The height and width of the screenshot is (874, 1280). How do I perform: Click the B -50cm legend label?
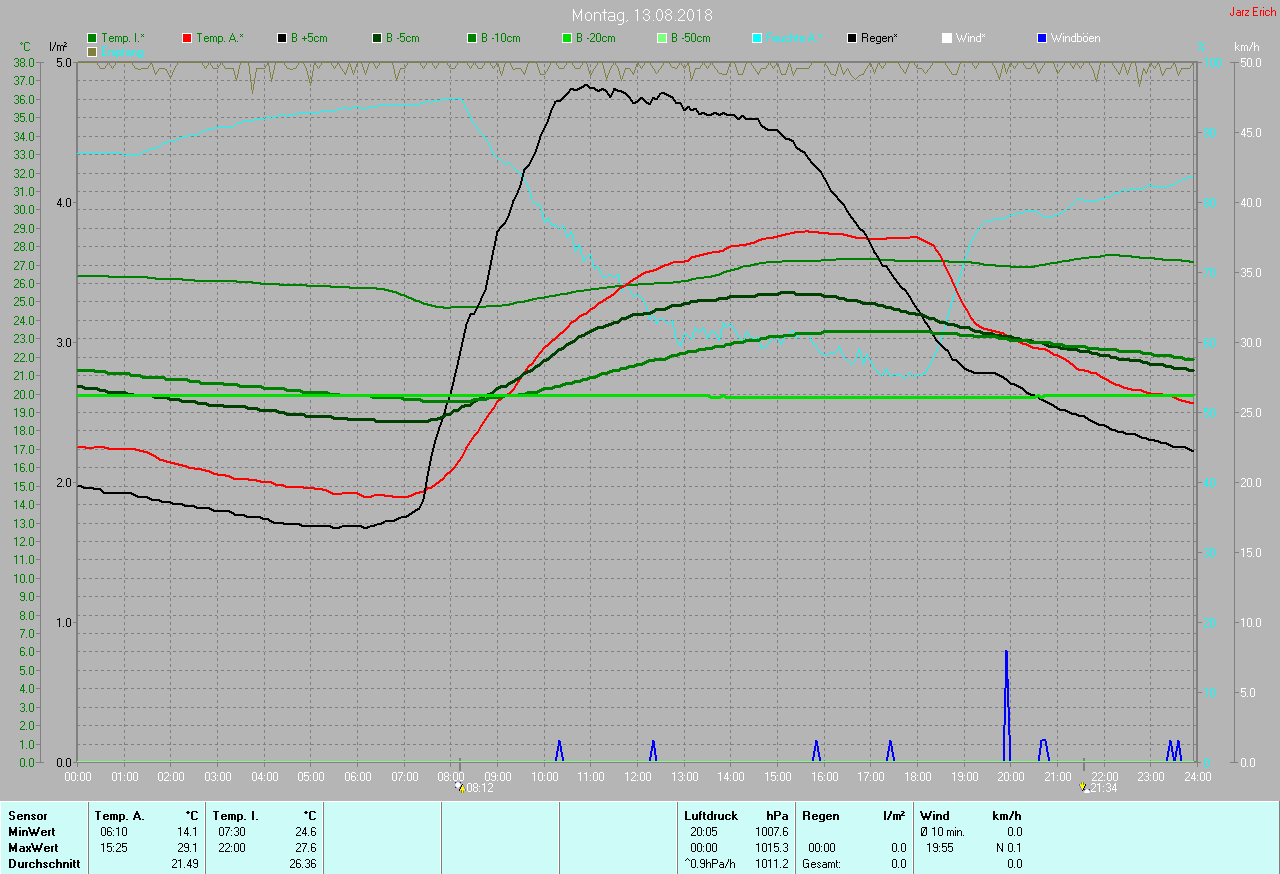coord(690,38)
